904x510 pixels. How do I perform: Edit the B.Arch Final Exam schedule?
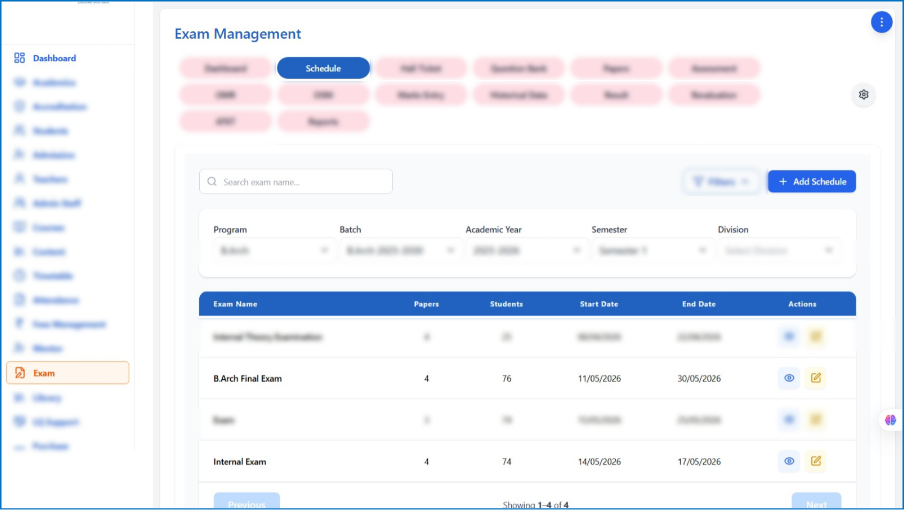(x=815, y=378)
